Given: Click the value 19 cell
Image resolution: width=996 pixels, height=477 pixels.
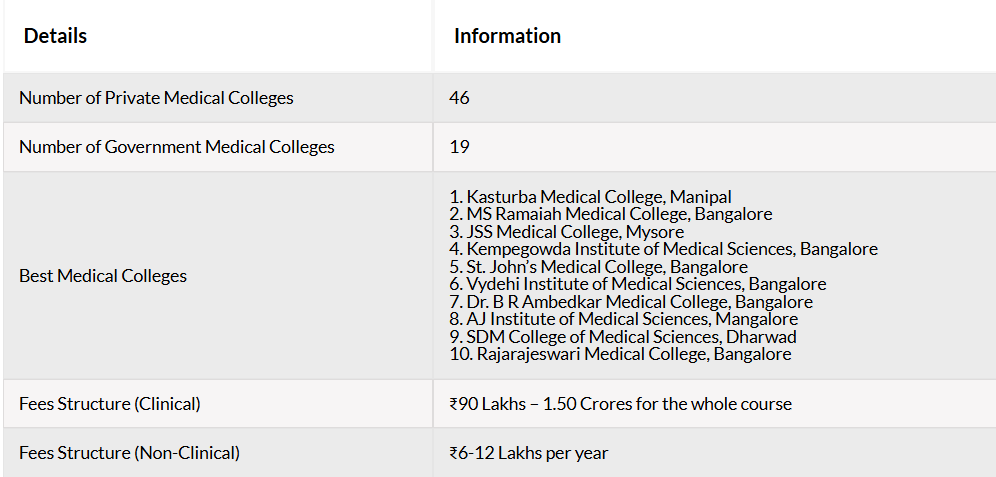Looking at the screenshot, I should click(715, 147).
